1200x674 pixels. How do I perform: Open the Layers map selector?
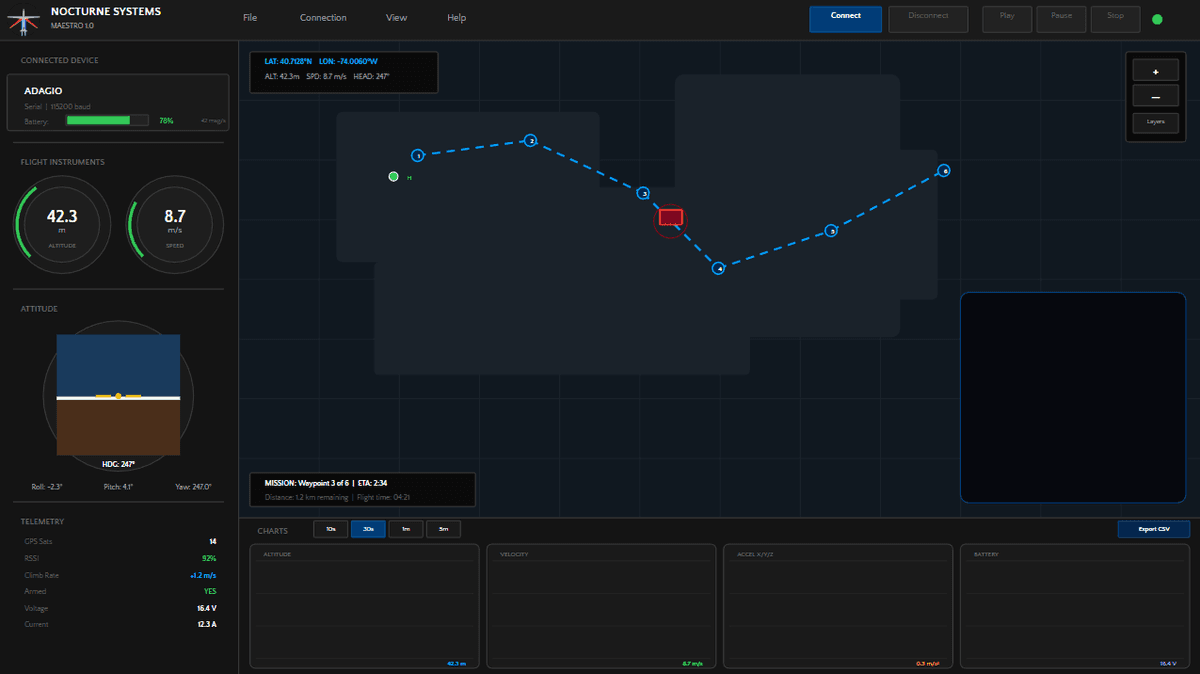[x=1155, y=121]
